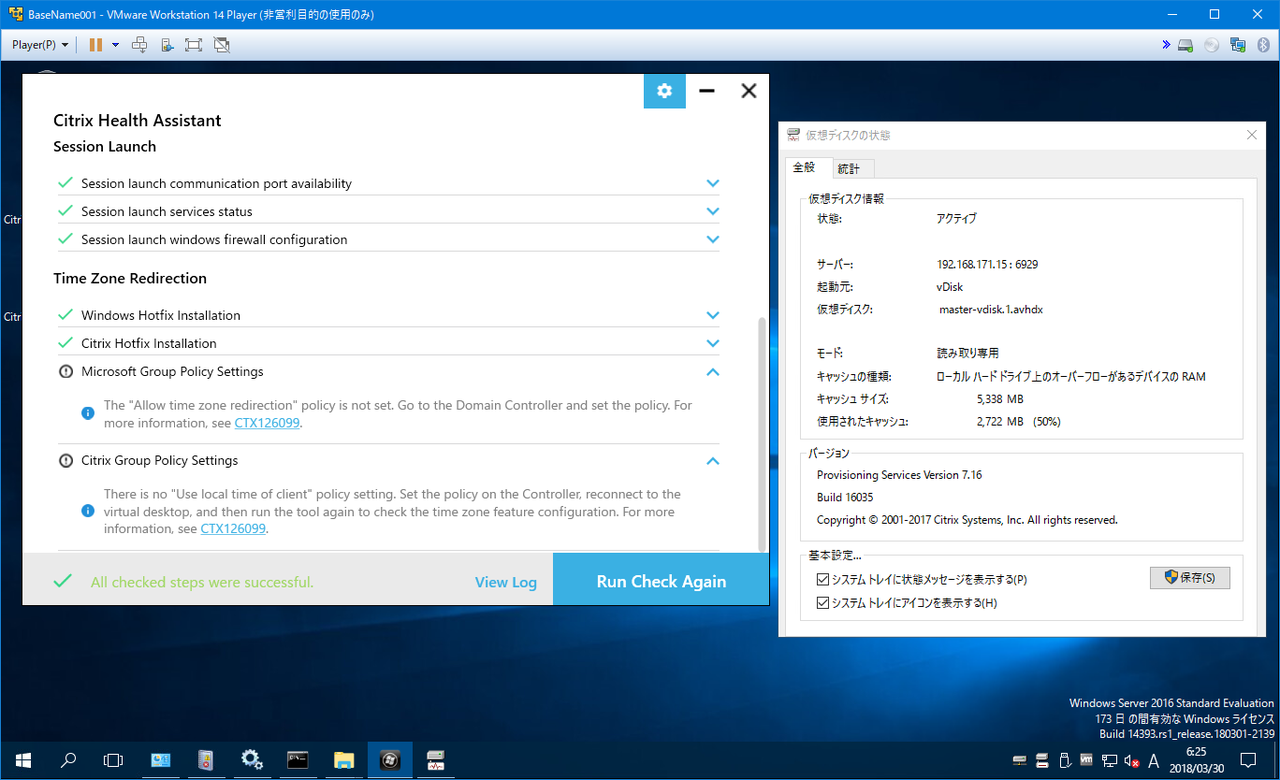This screenshot has width=1280, height=780.
Task: Enter full screen mode from the toolbar
Action: click(x=193, y=44)
